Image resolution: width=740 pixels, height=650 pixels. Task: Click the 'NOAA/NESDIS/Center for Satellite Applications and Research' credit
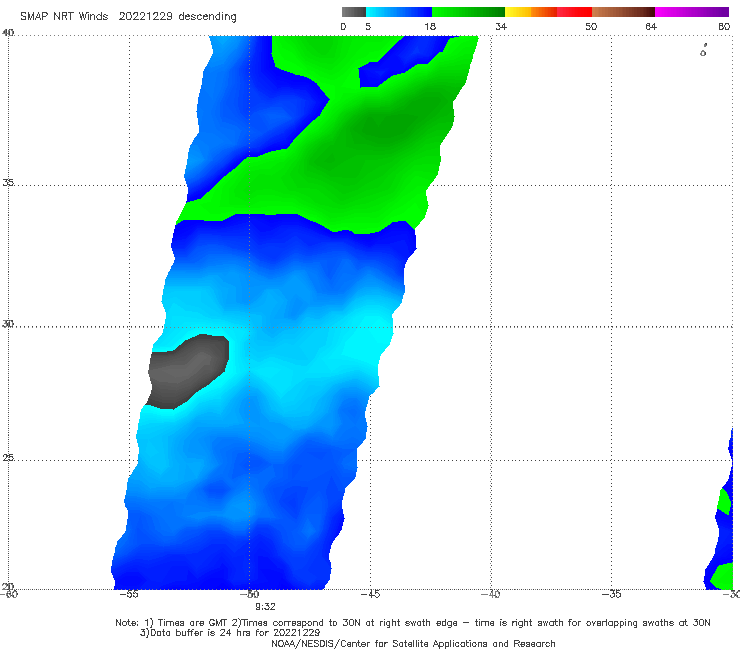tap(413, 643)
